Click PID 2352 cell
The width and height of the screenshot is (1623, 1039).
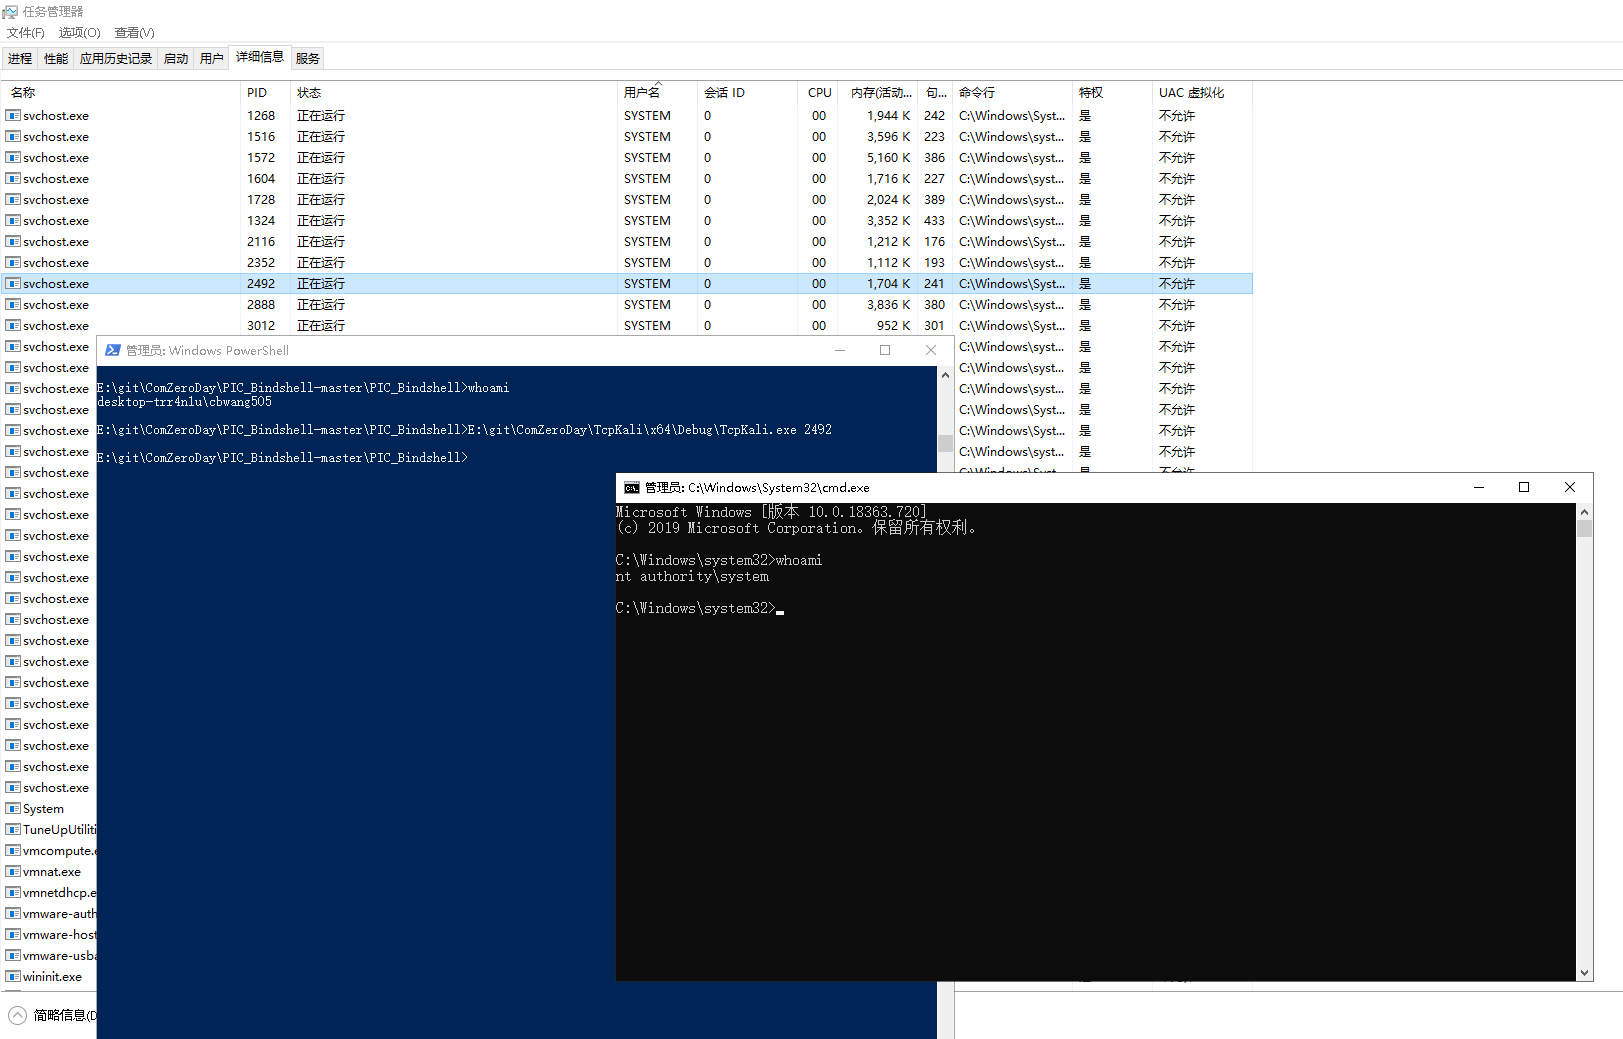click(x=261, y=263)
